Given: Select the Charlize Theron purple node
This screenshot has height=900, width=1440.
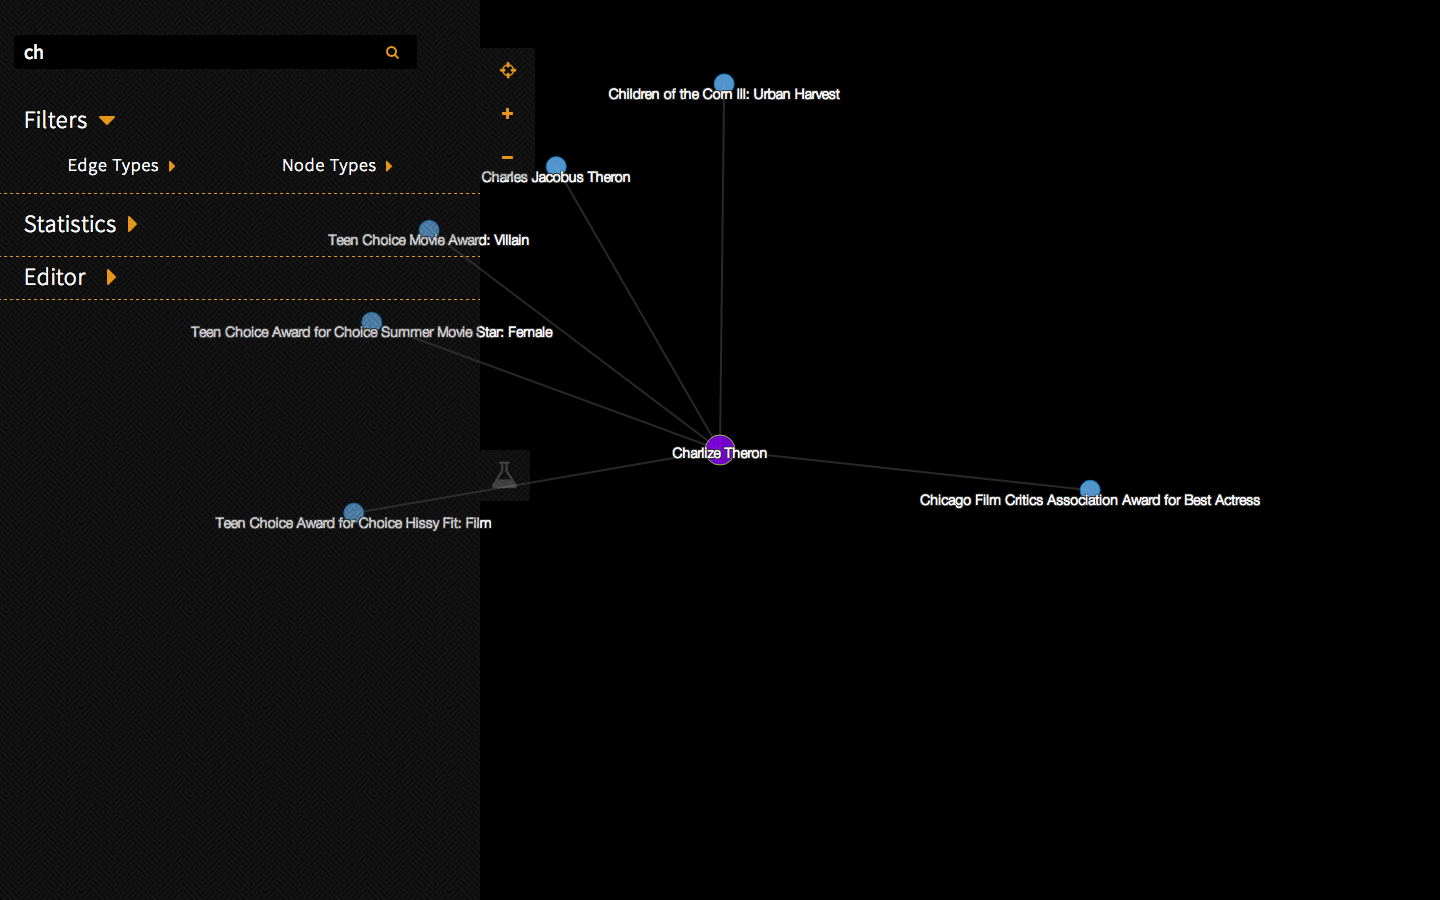Looking at the screenshot, I should [720, 449].
